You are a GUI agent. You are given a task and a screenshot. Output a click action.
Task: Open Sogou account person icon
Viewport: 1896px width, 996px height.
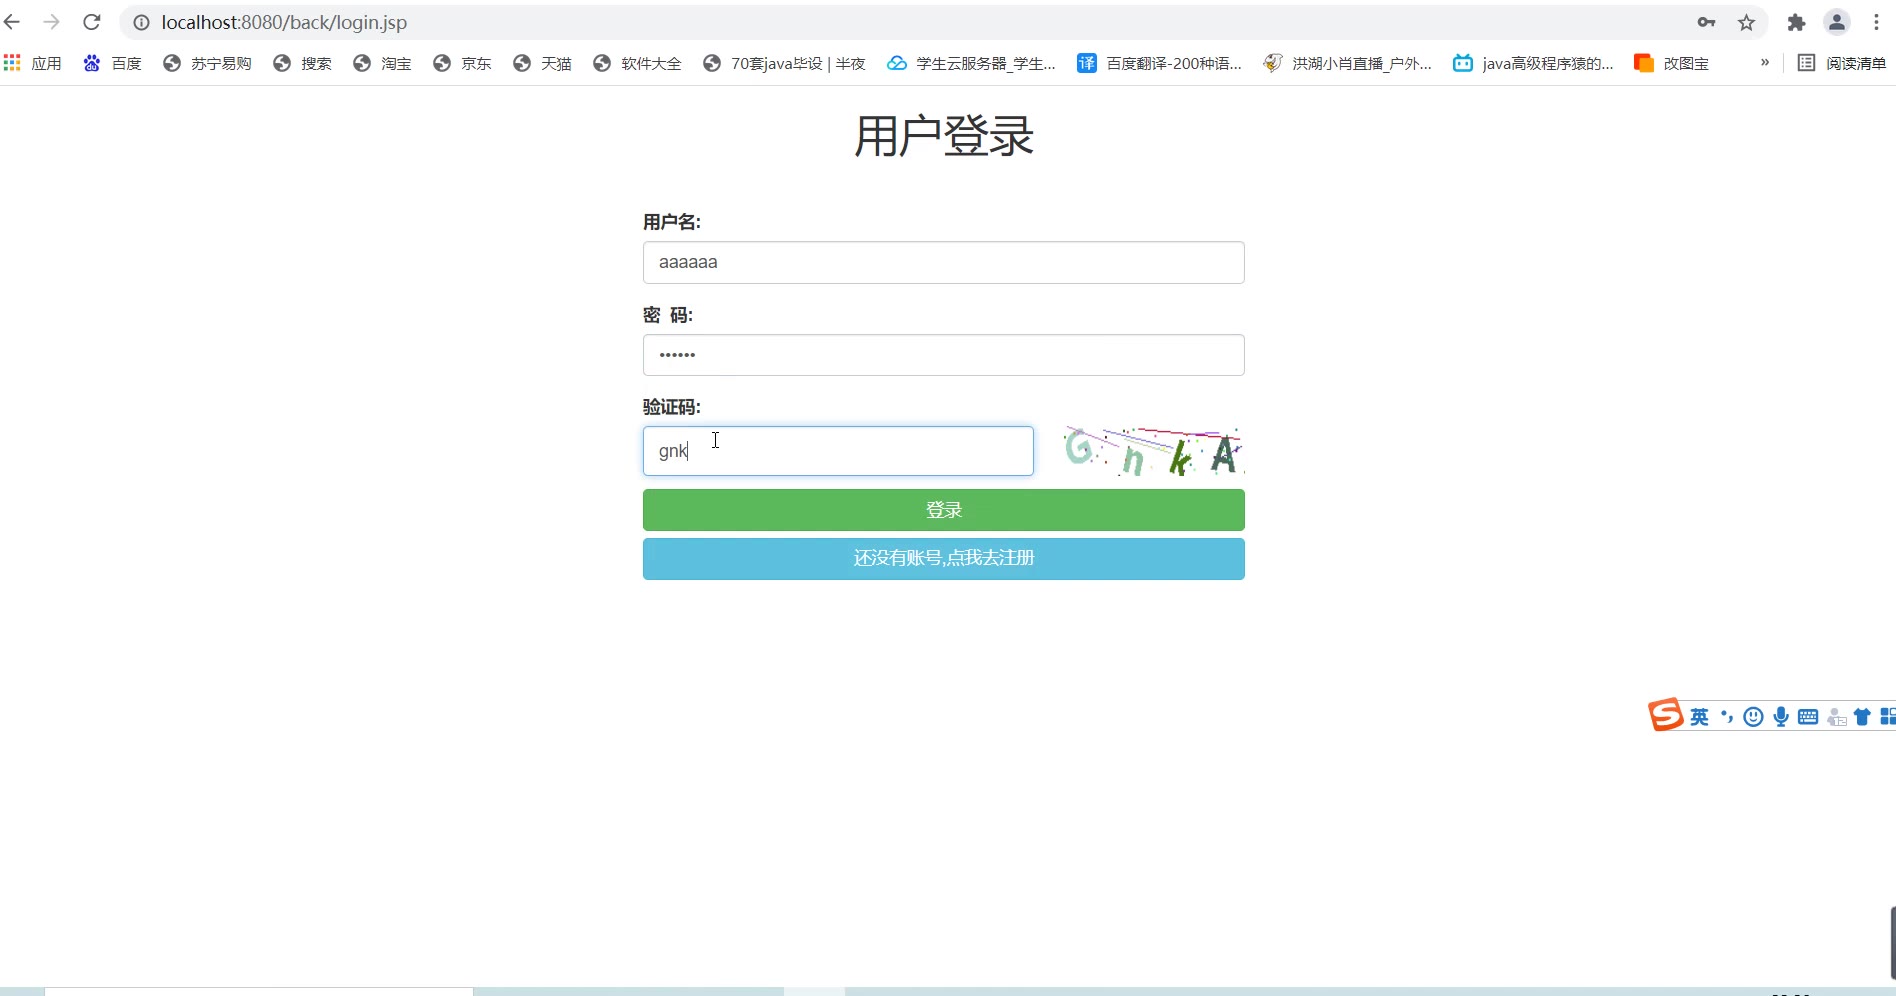click(x=1836, y=717)
